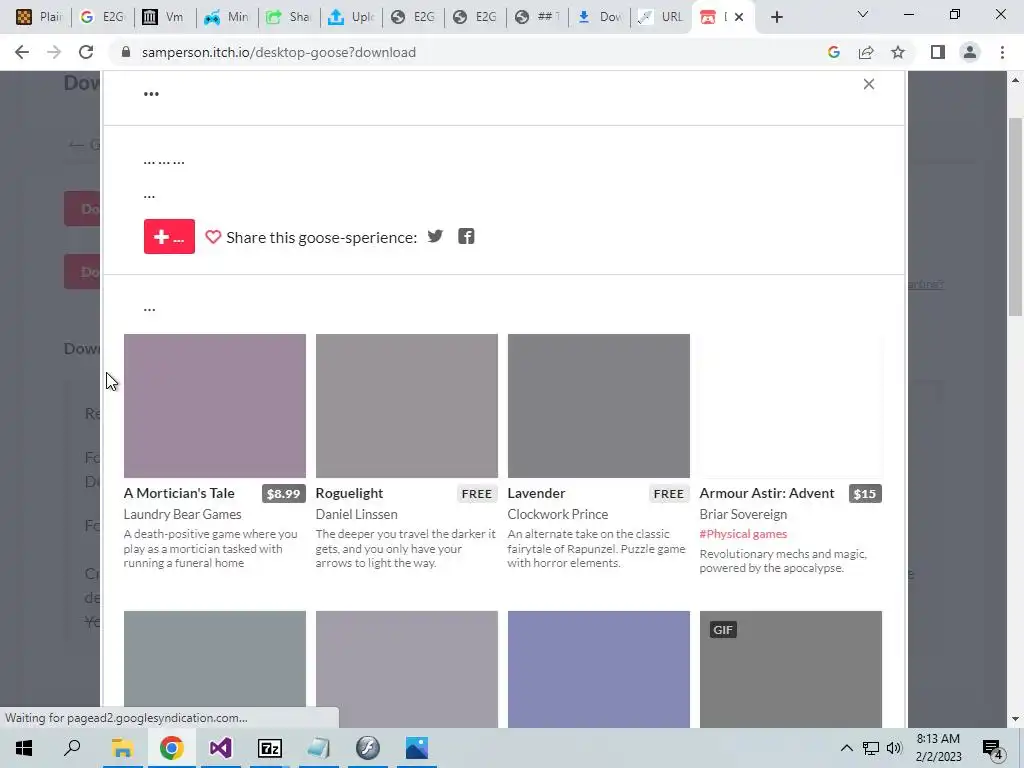Click the $8.99 price tag

(x=283, y=494)
